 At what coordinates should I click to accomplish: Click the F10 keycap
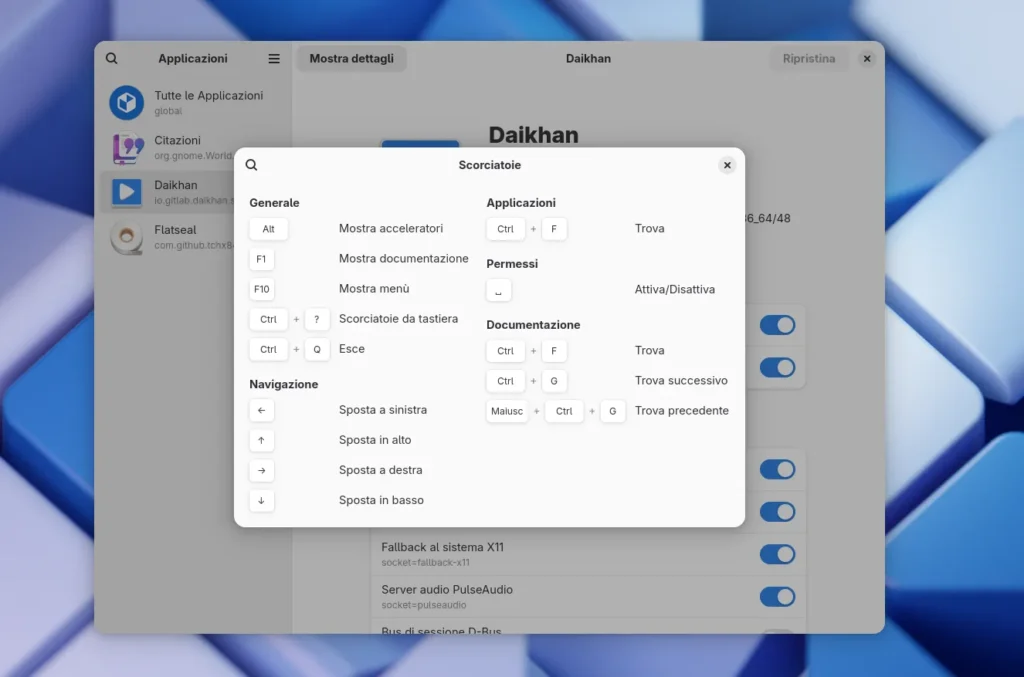pyautogui.click(x=262, y=289)
